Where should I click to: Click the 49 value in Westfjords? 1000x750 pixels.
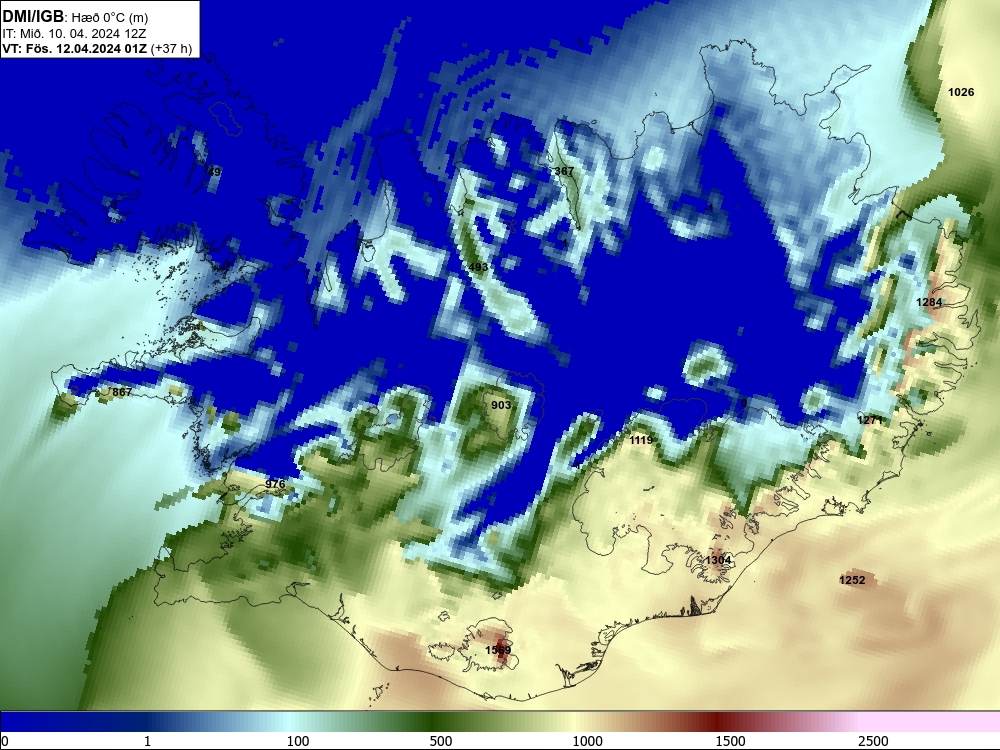(214, 172)
